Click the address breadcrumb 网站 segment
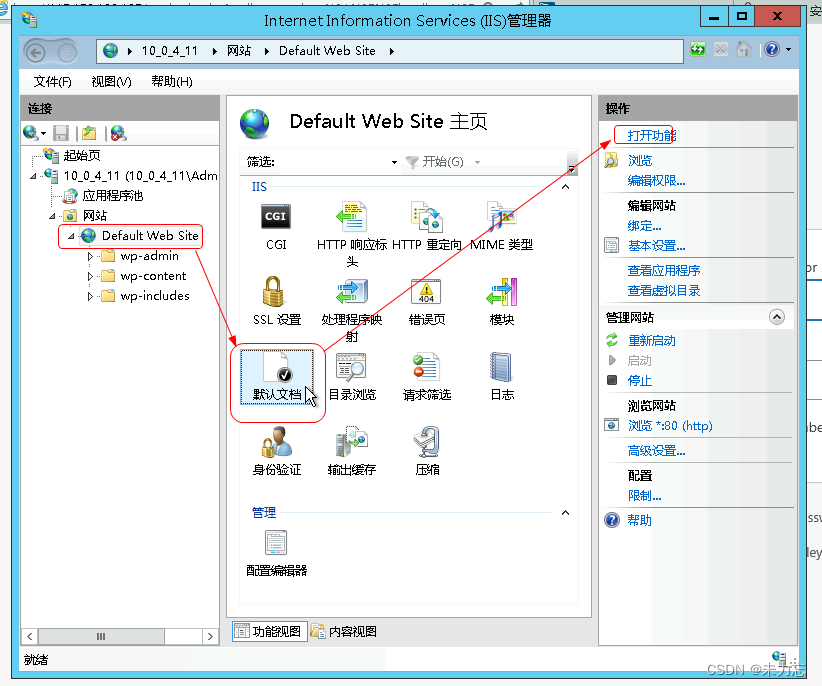This screenshot has width=822, height=686. click(x=239, y=51)
